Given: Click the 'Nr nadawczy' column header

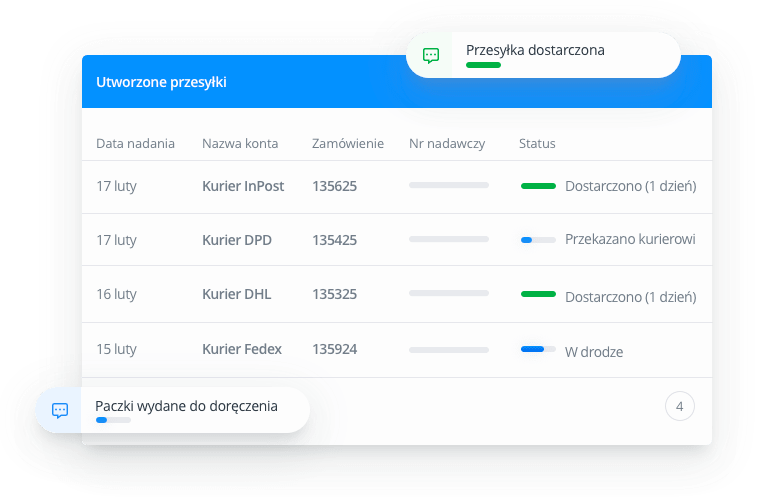Looking at the screenshot, I should pos(447,144).
